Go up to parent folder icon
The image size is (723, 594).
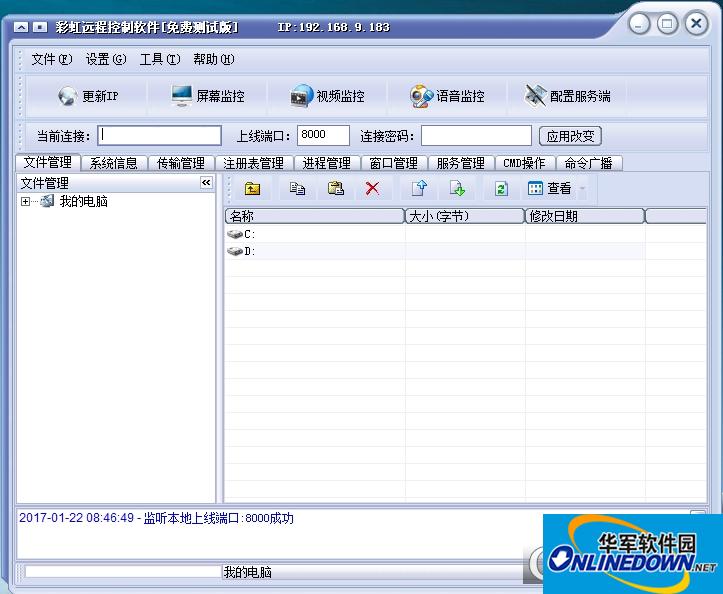pyautogui.click(x=252, y=189)
